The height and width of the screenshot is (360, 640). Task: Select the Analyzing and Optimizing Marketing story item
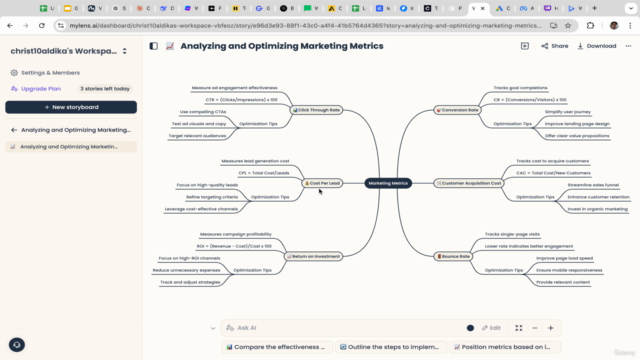71,147
